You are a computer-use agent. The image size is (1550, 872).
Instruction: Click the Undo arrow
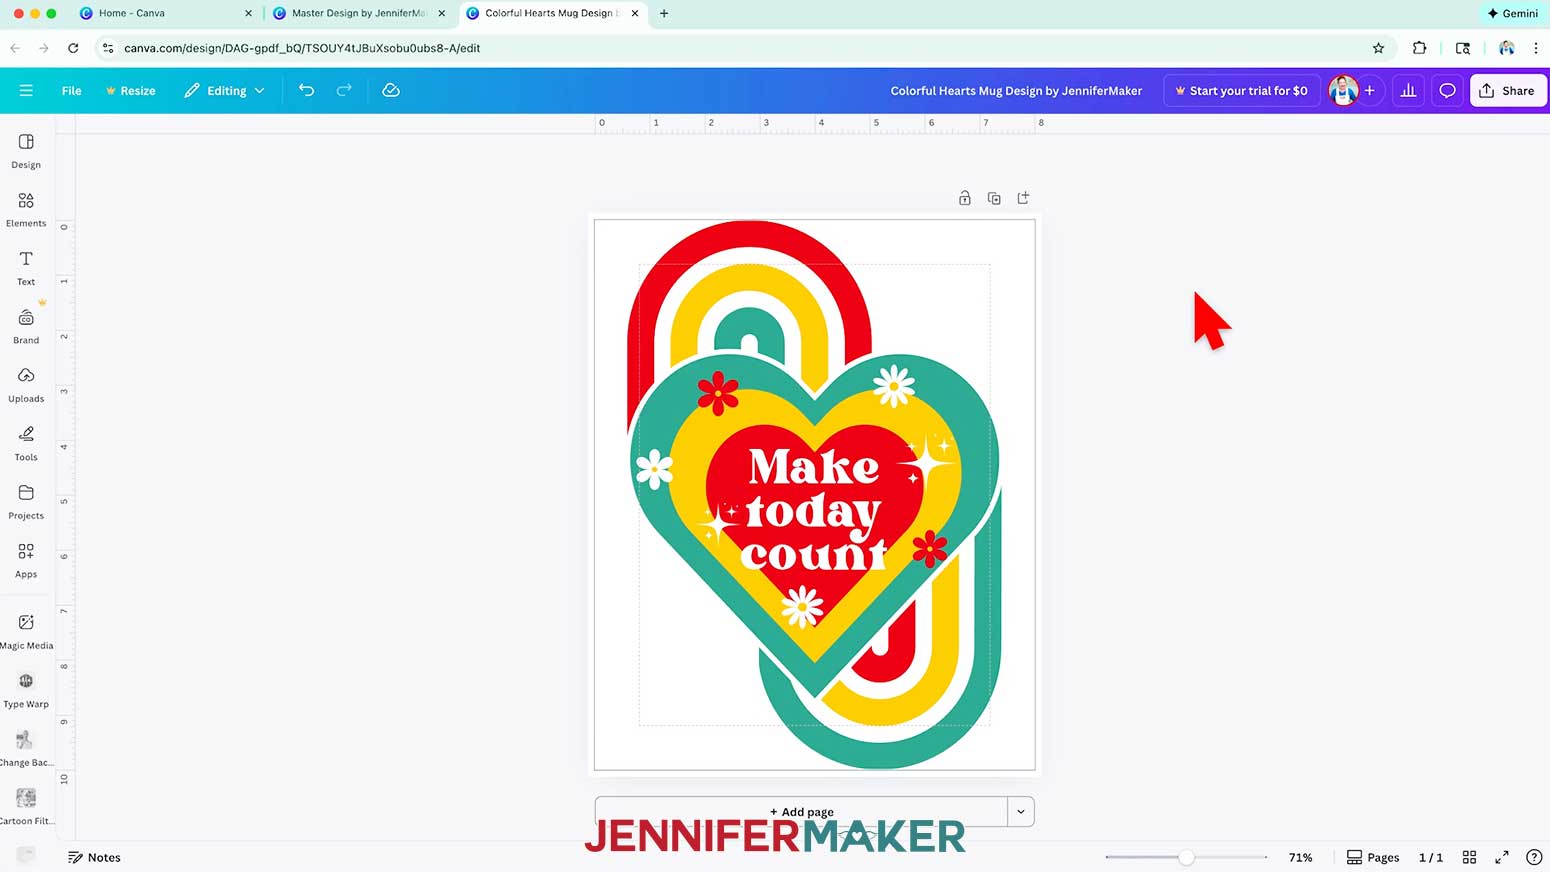(x=306, y=90)
